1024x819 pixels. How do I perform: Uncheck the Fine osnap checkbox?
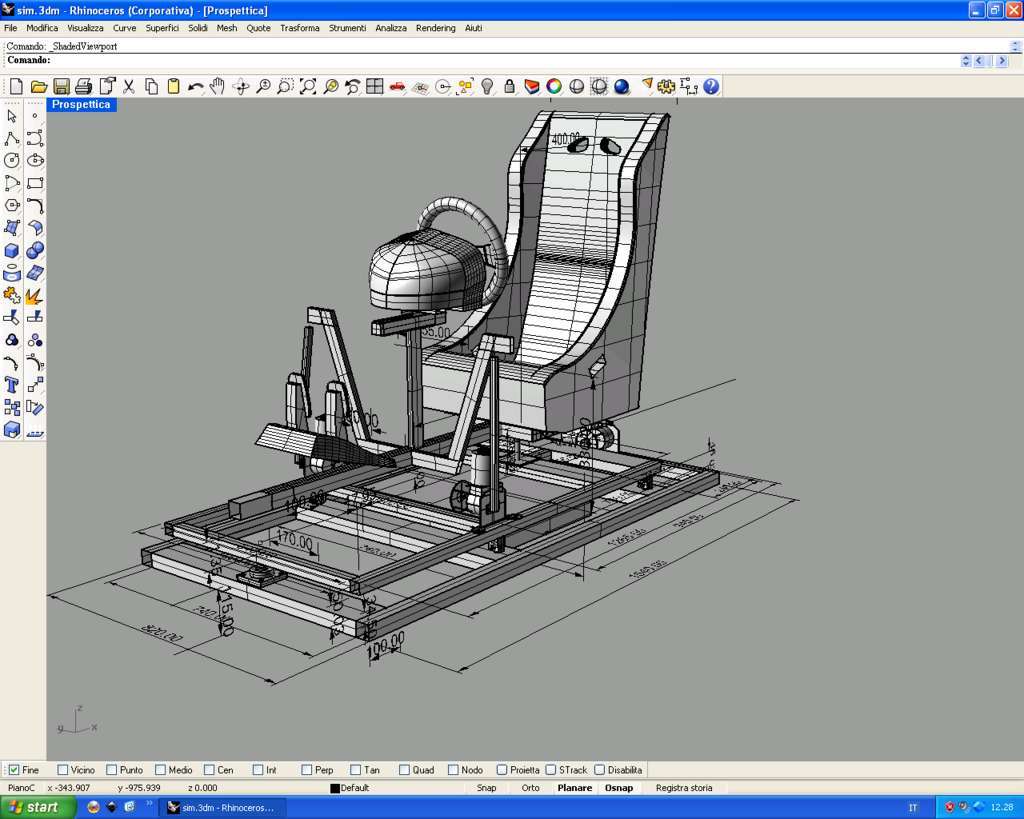(x=14, y=770)
